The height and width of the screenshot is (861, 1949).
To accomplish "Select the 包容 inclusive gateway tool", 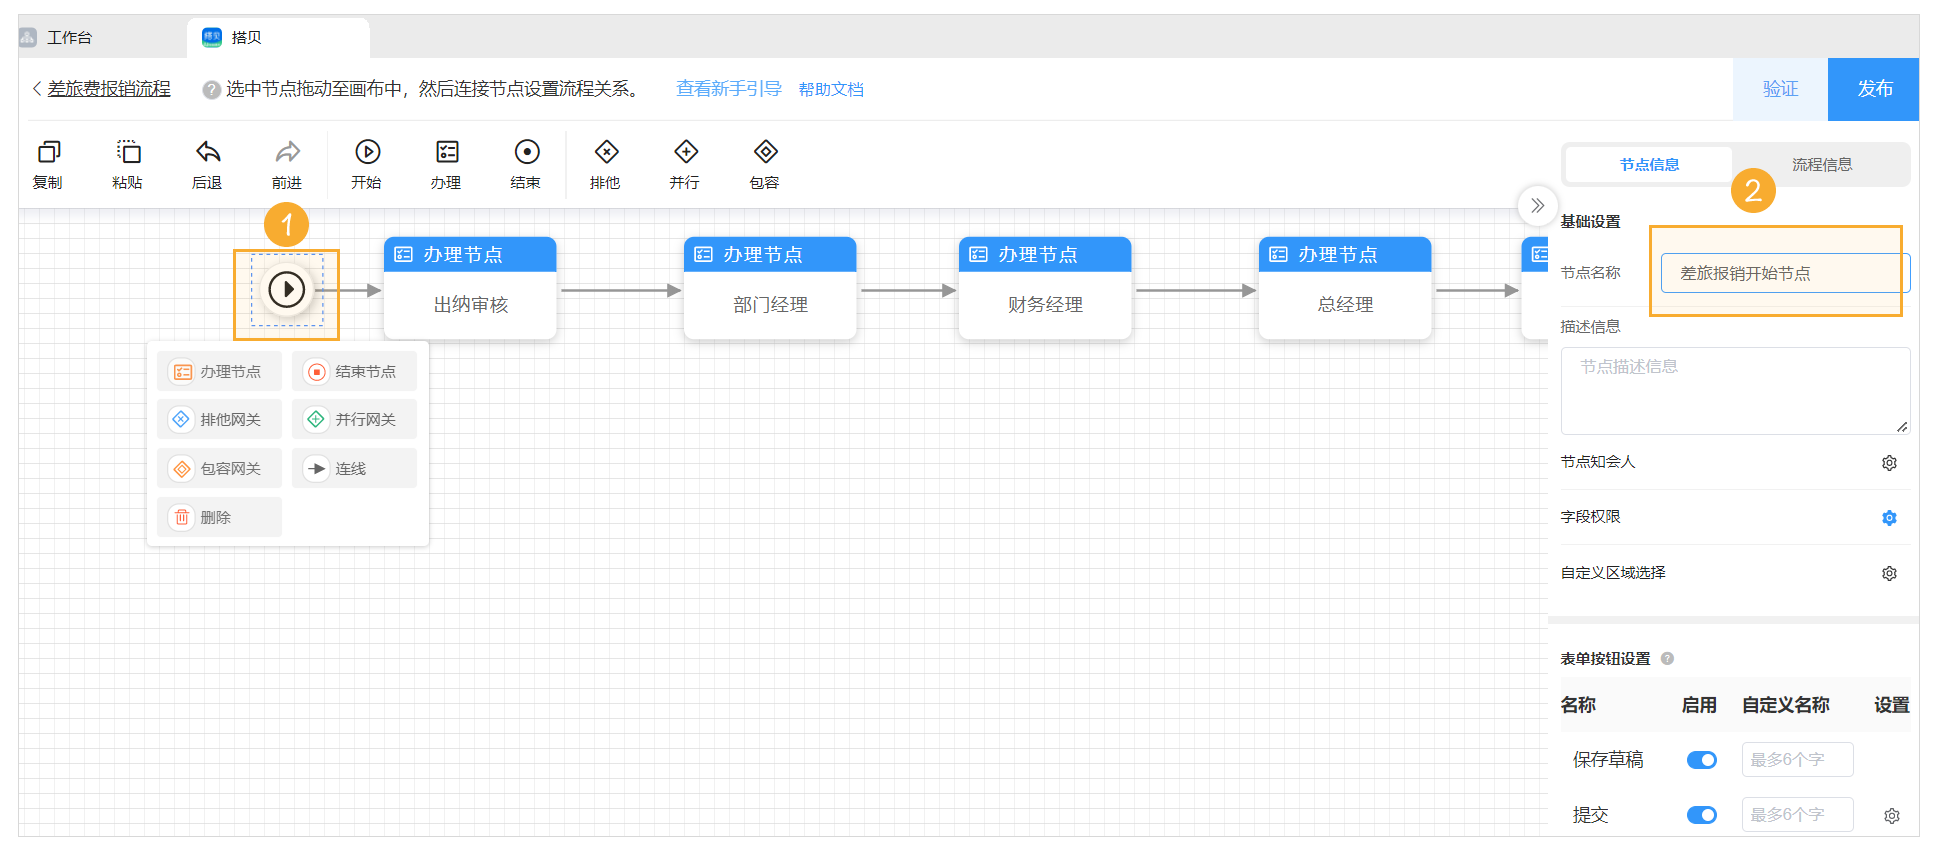I will pos(765,164).
